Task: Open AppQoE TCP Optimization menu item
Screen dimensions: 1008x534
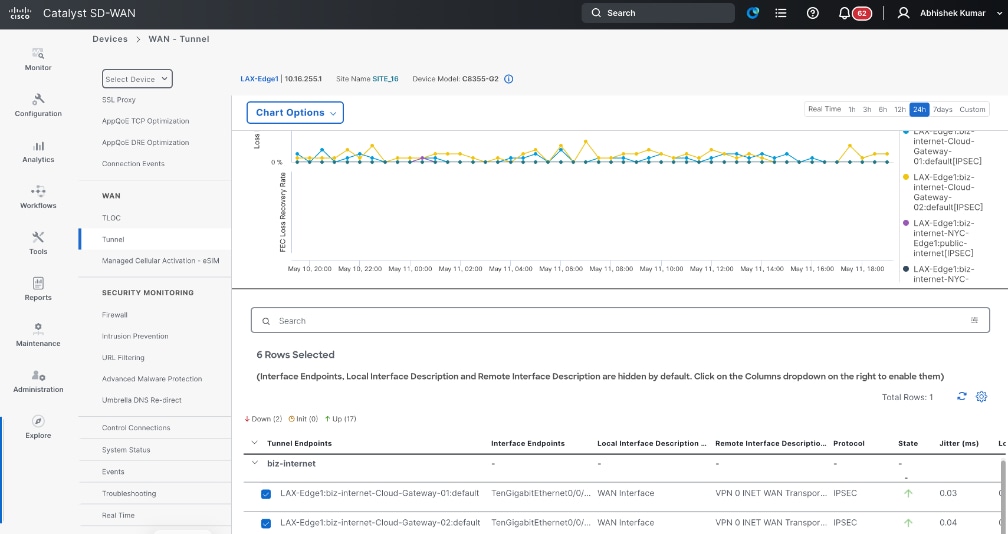Action: point(145,121)
